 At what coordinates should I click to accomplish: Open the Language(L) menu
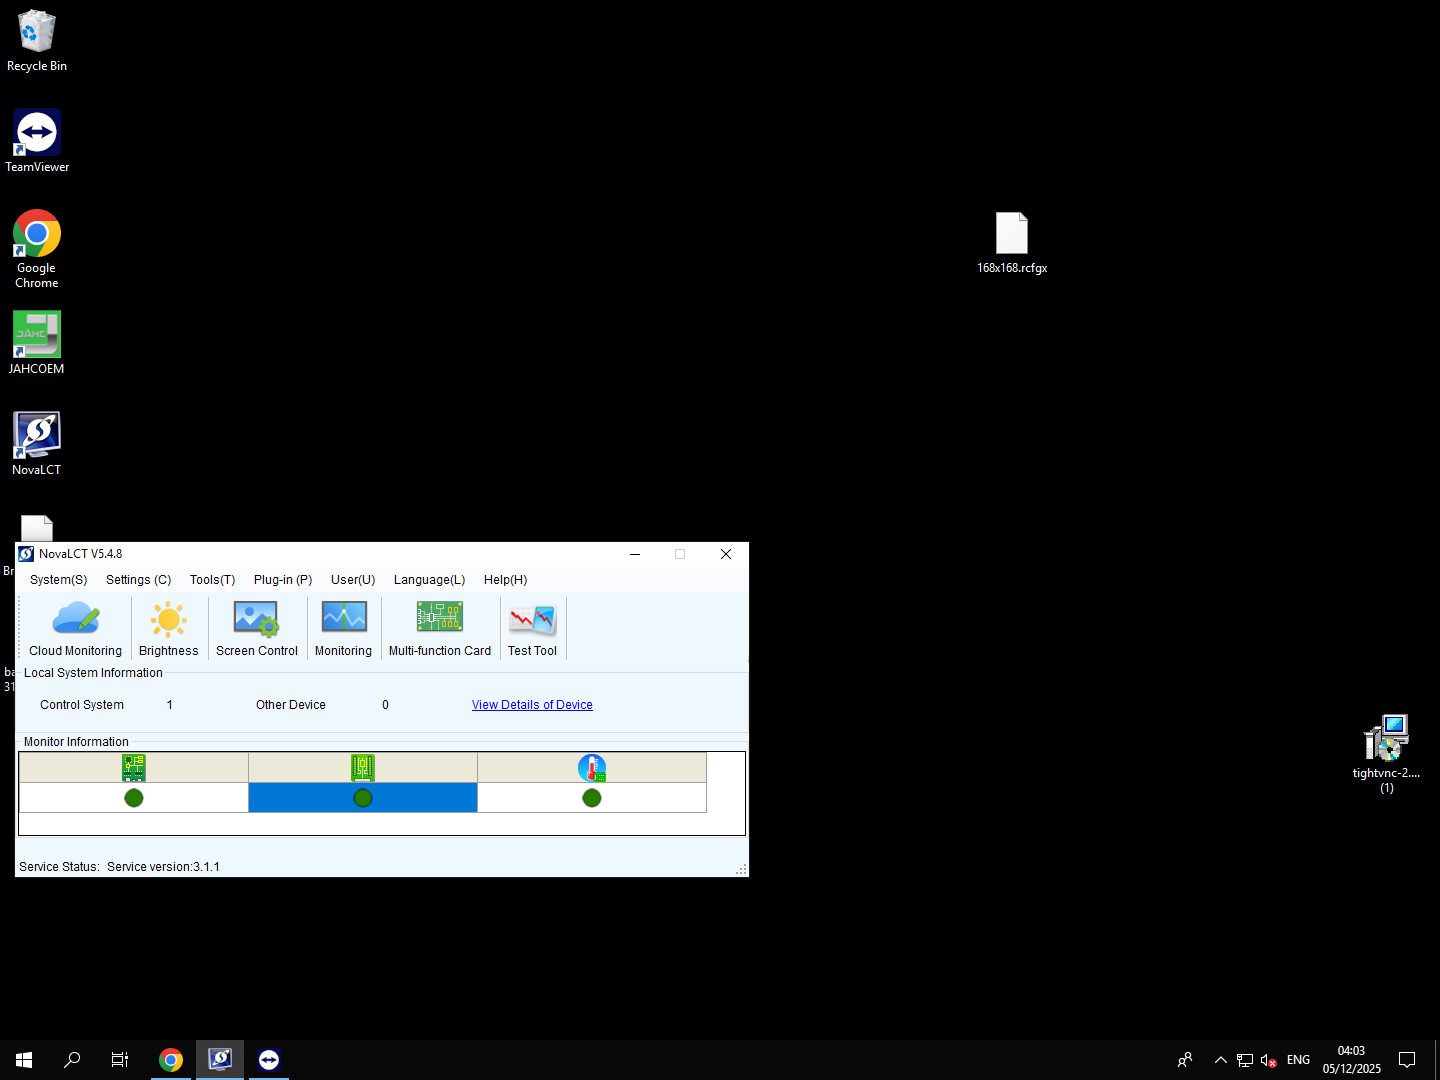click(428, 580)
